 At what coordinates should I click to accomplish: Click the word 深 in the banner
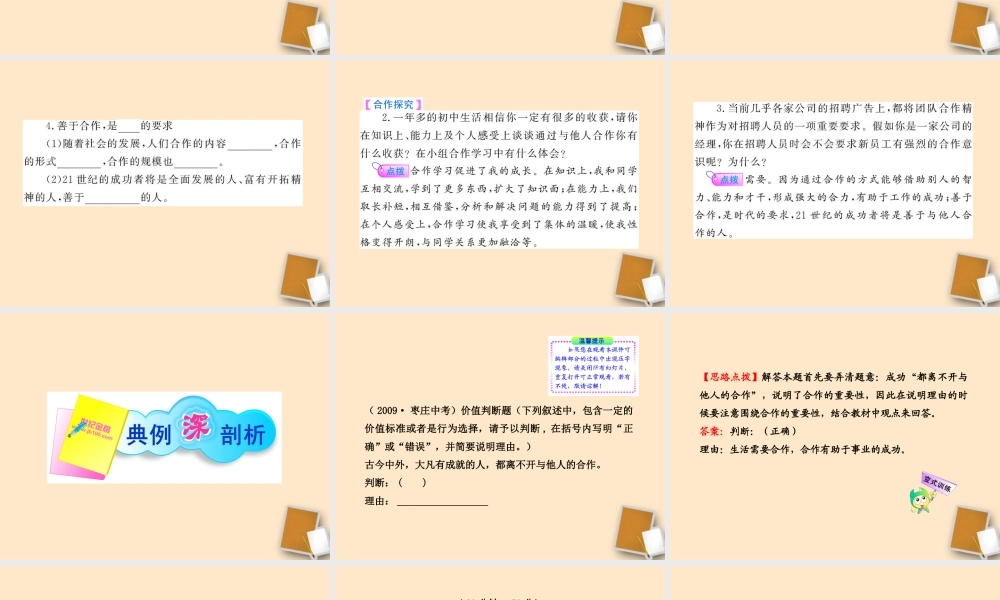(x=196, y=426)
